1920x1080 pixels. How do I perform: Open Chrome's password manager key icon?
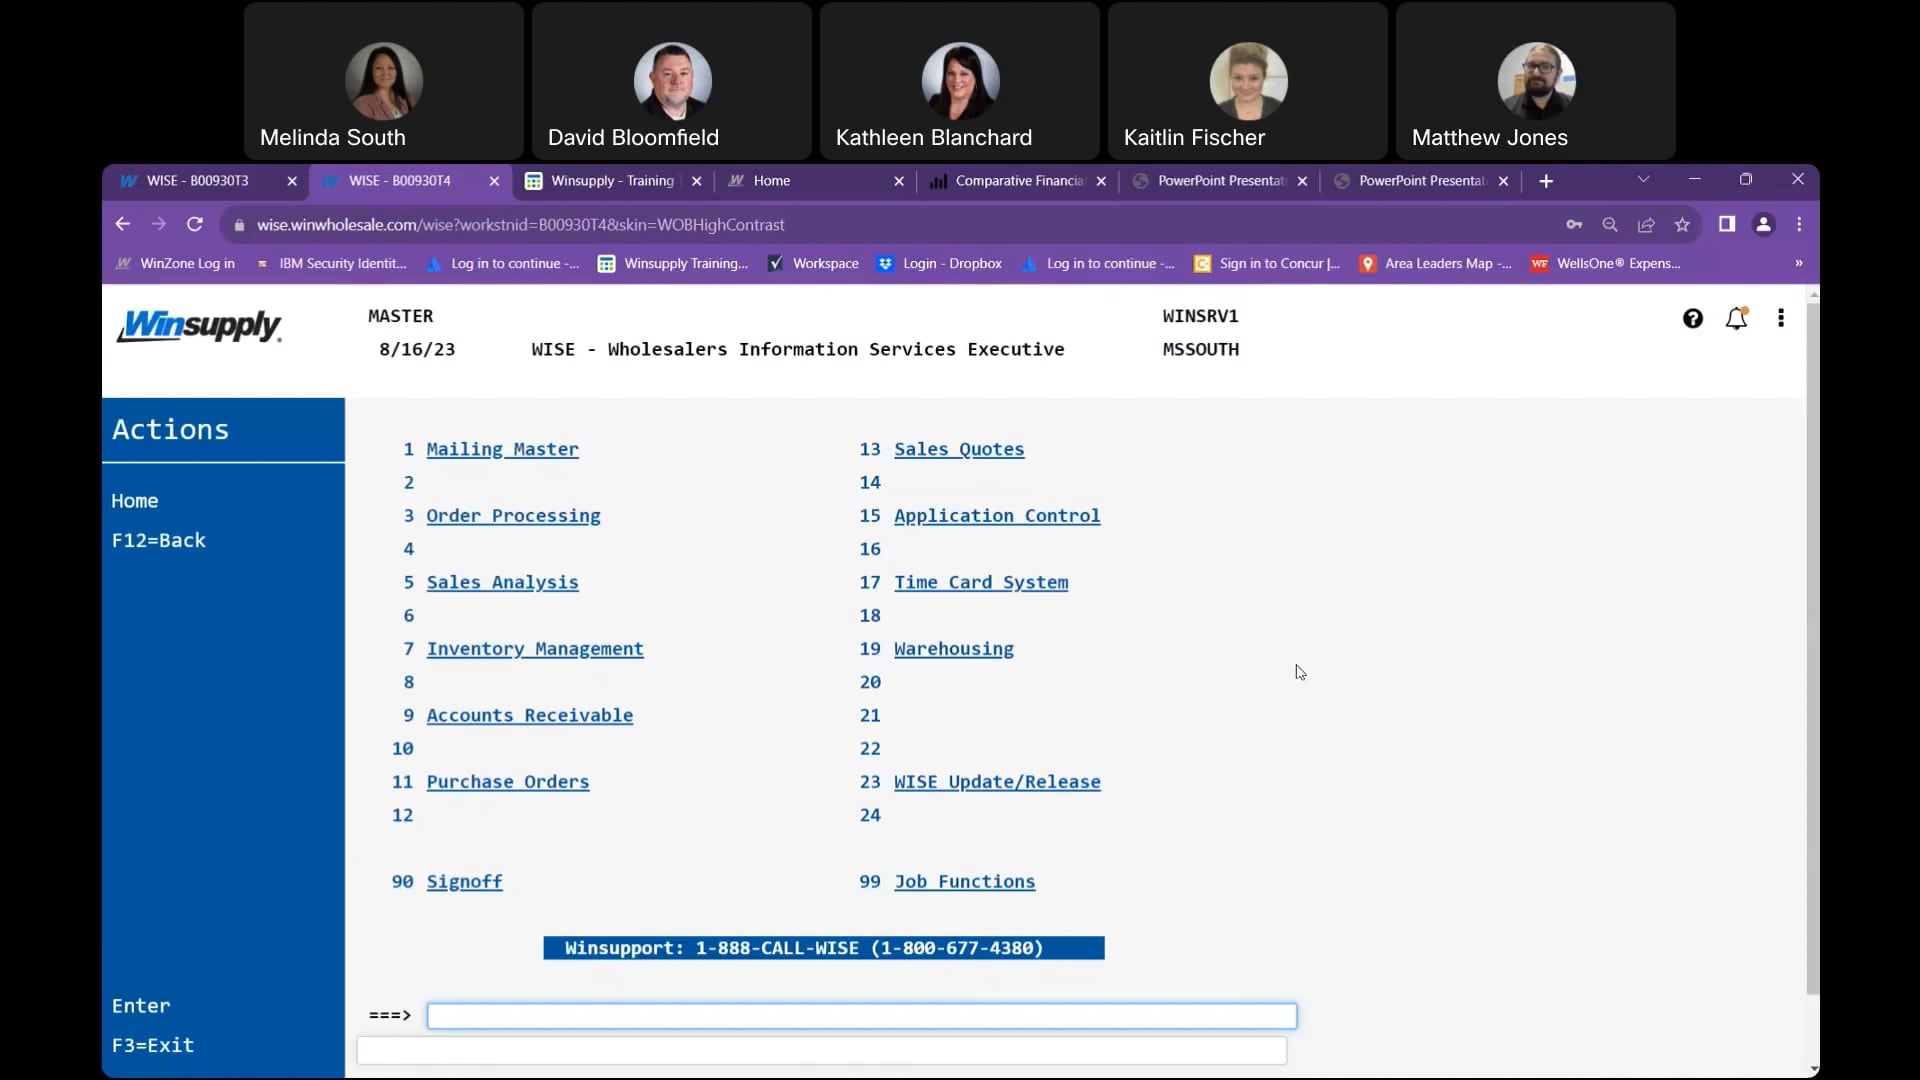pos(1575,224)
